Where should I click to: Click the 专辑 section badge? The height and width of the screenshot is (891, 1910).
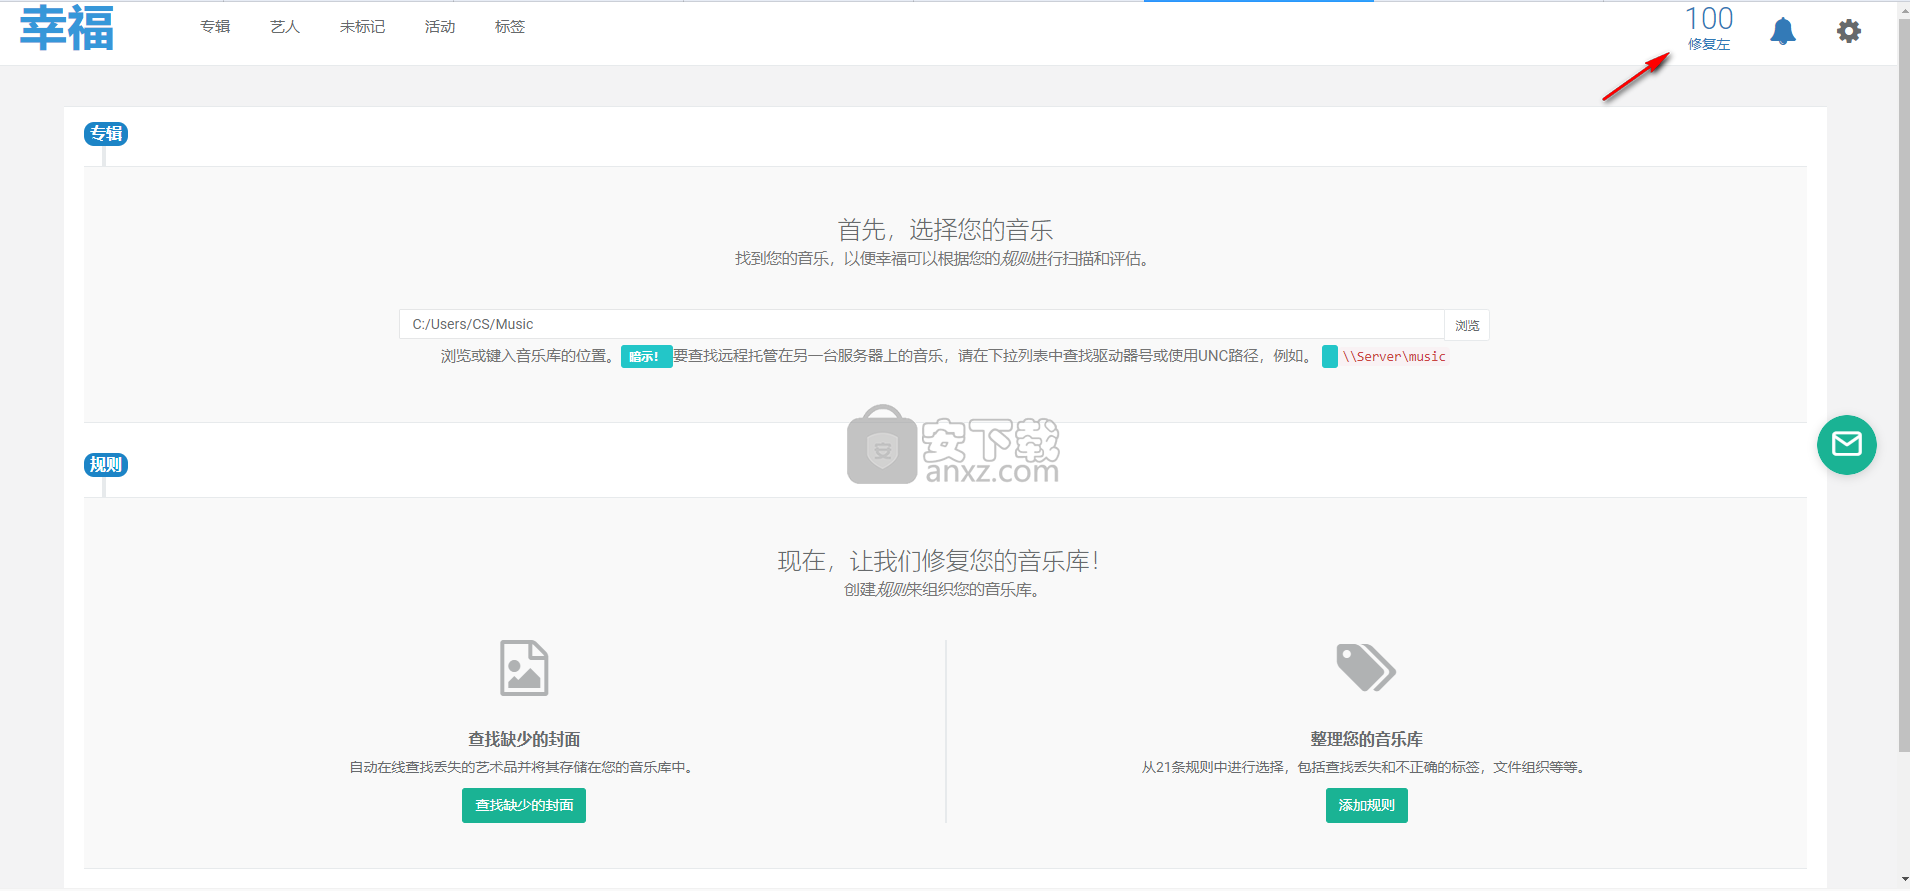pos(106,133)
